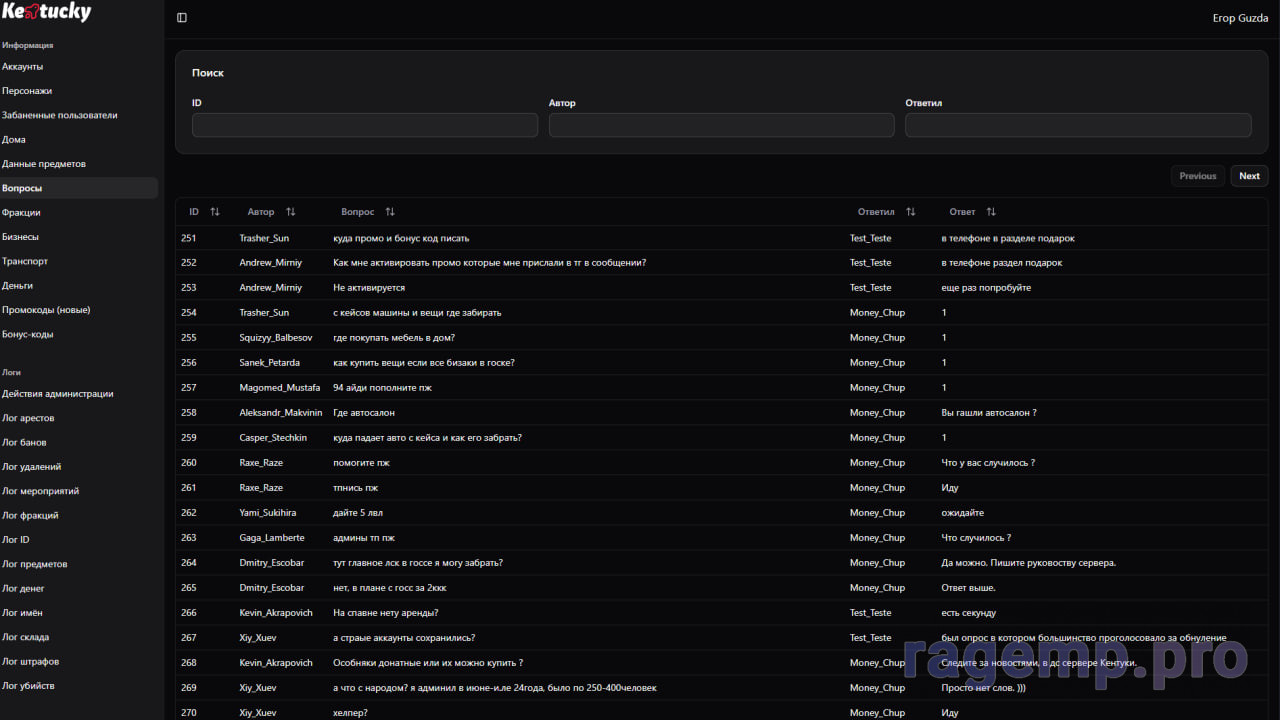Click question 'Не активируется'
The image size is (1280, 720).
tap(369, 288)
